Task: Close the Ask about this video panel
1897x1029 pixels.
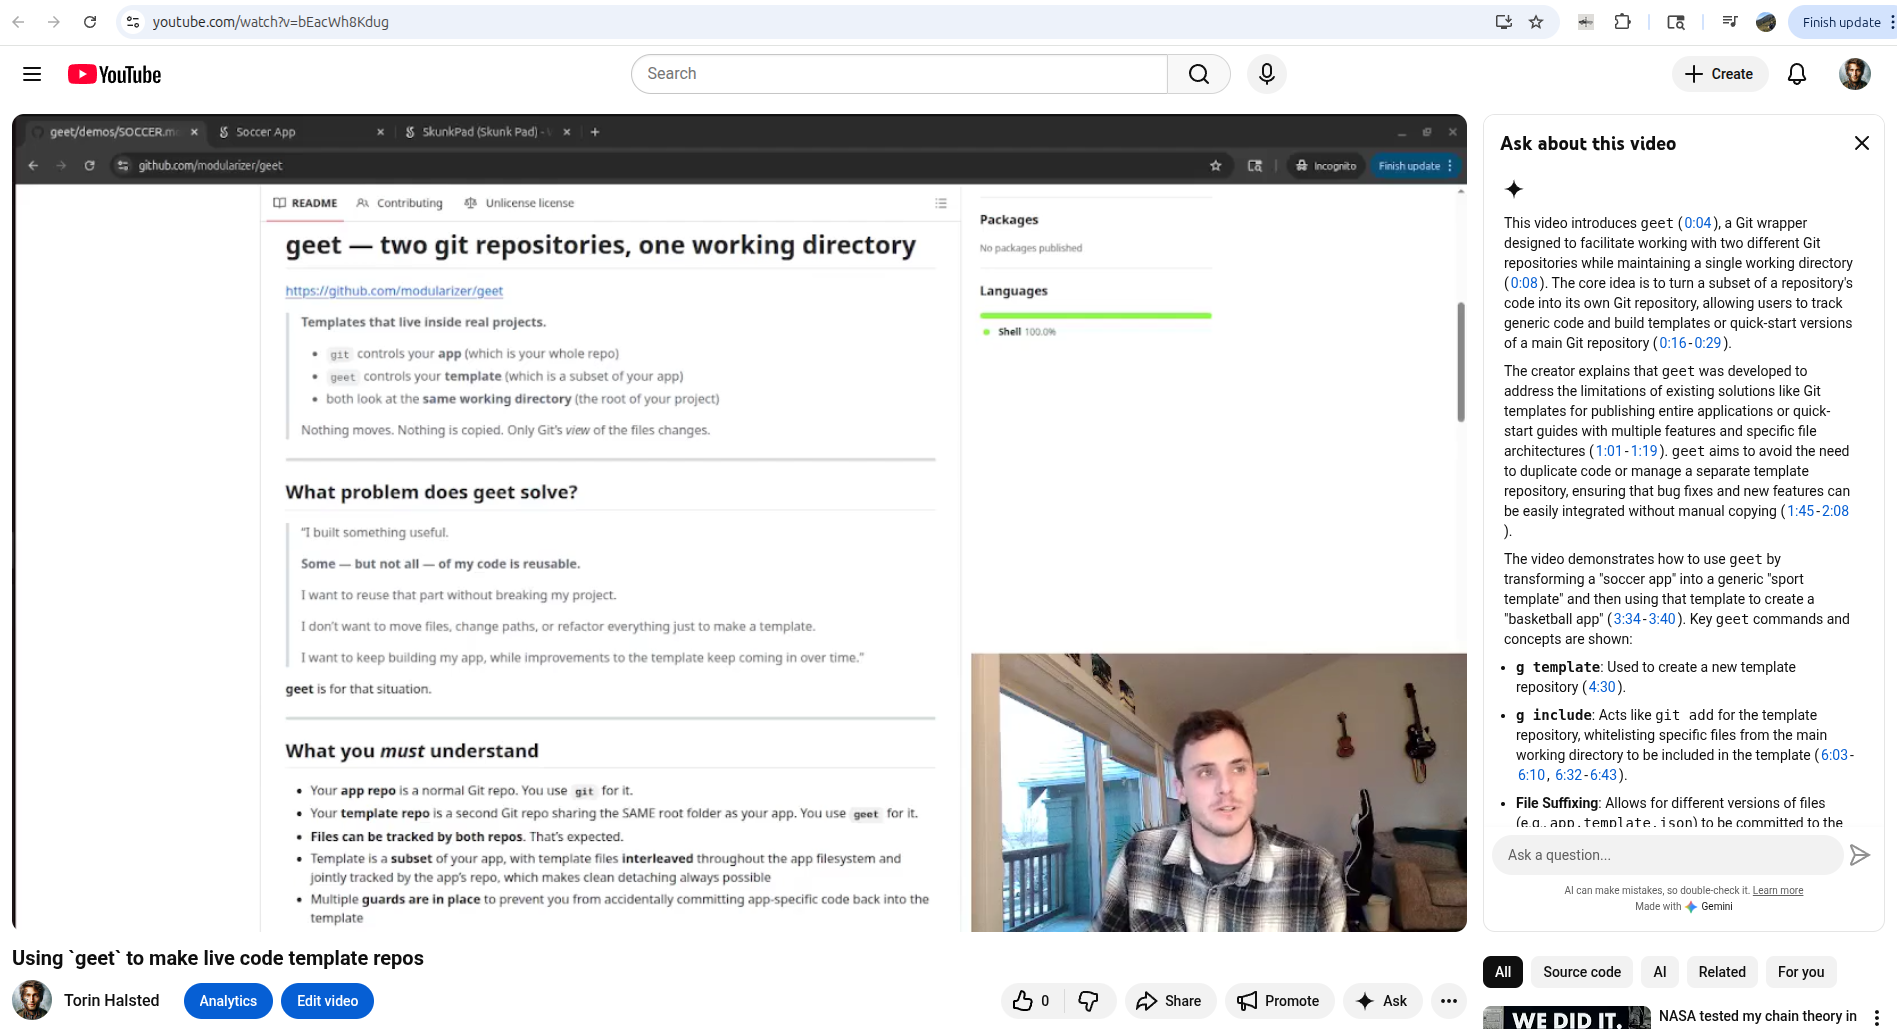Action: click(1861, 143)
